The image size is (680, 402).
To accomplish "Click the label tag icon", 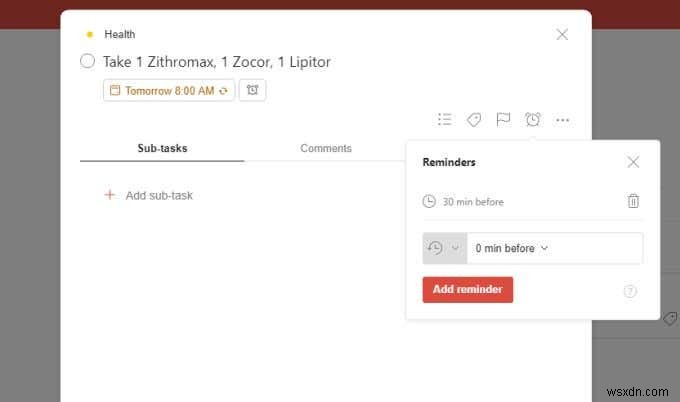I will (x=474, y=119).
